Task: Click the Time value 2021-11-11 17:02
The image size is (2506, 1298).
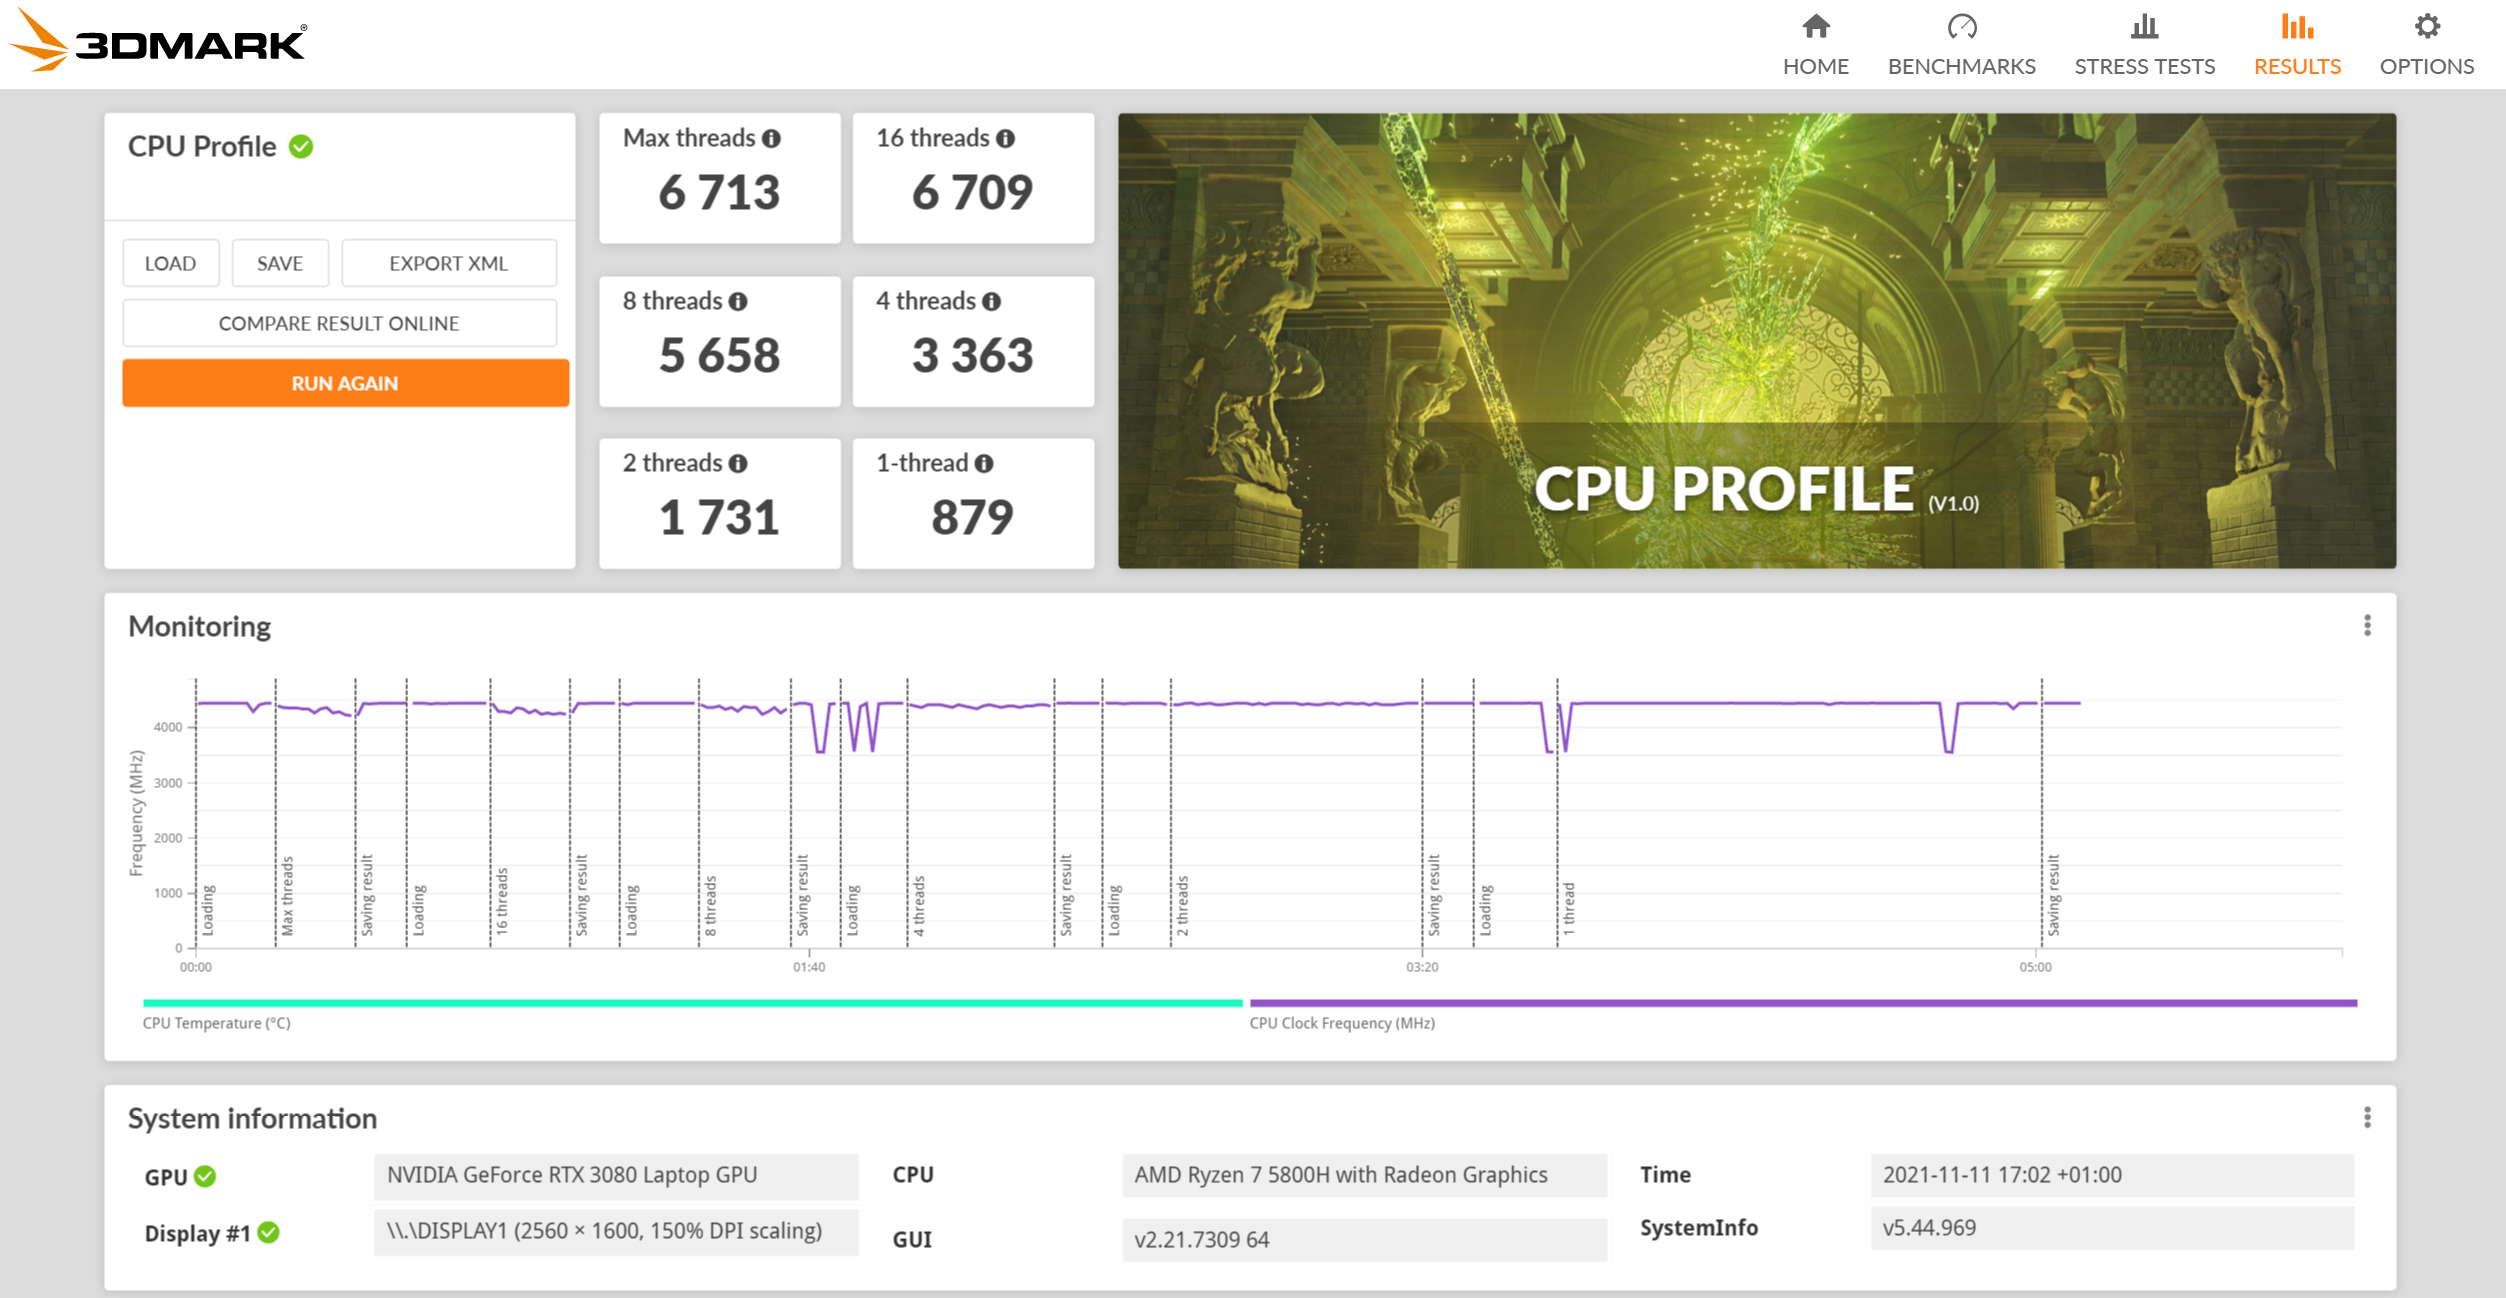Action: [2112, 1175]
